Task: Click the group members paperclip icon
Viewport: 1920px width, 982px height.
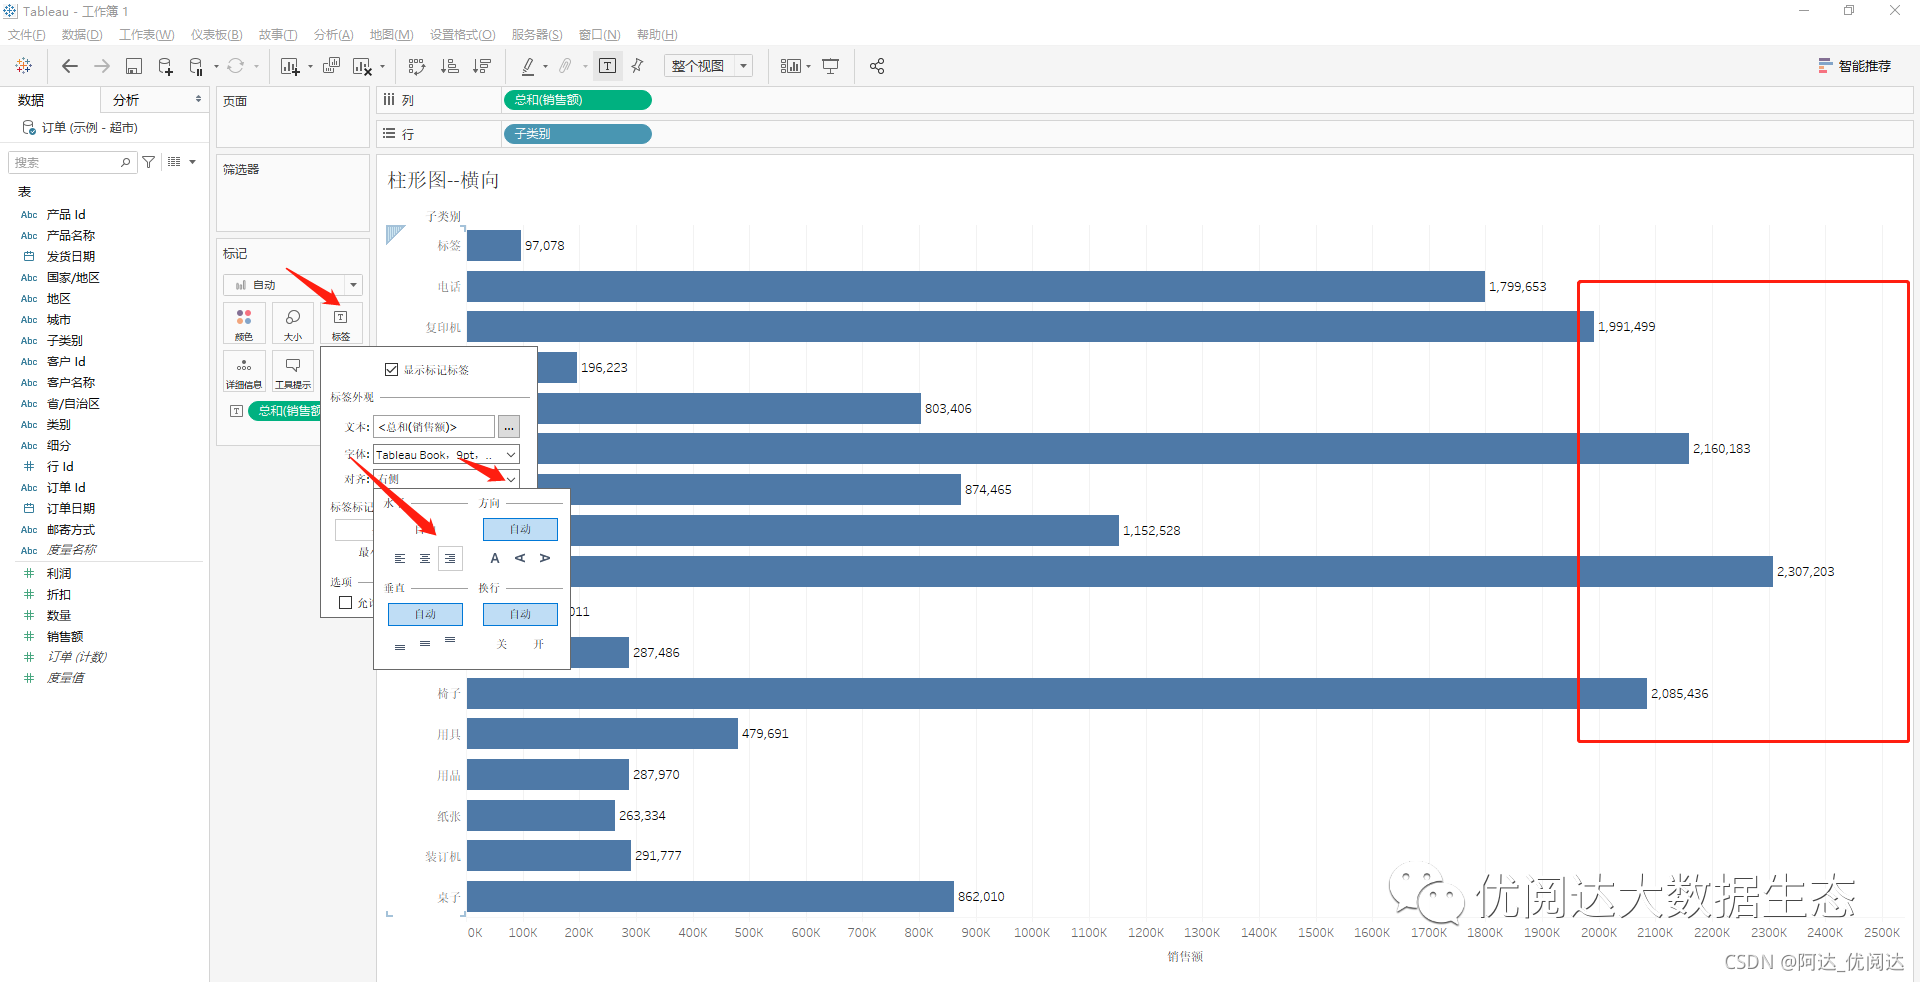Action: point(565,66)
